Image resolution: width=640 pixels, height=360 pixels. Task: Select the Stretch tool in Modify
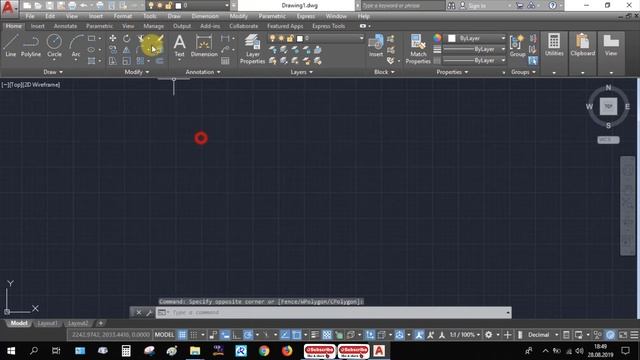point(113,61)
